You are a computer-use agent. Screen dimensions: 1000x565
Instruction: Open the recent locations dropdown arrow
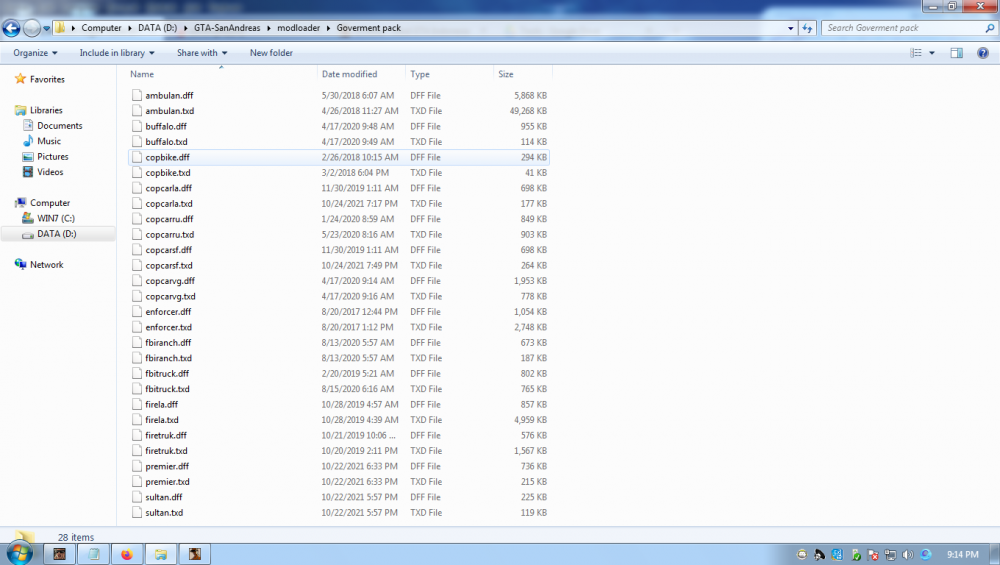[x=46, y=28]
